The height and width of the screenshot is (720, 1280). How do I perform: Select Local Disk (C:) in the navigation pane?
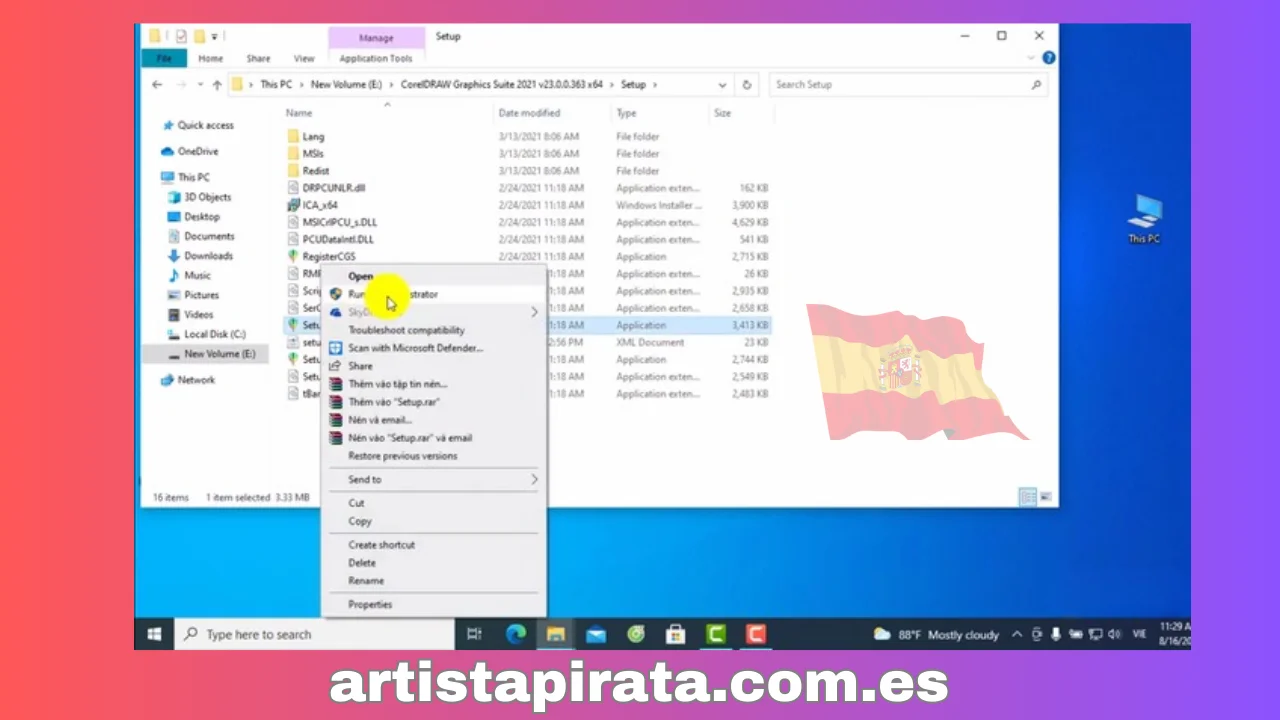[x=215, y=334]
